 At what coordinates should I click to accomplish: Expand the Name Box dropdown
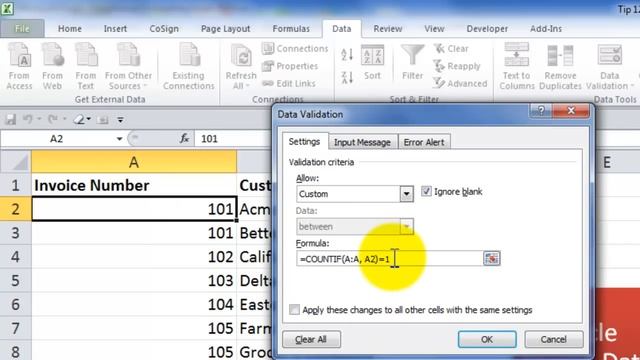coord(119,139)
